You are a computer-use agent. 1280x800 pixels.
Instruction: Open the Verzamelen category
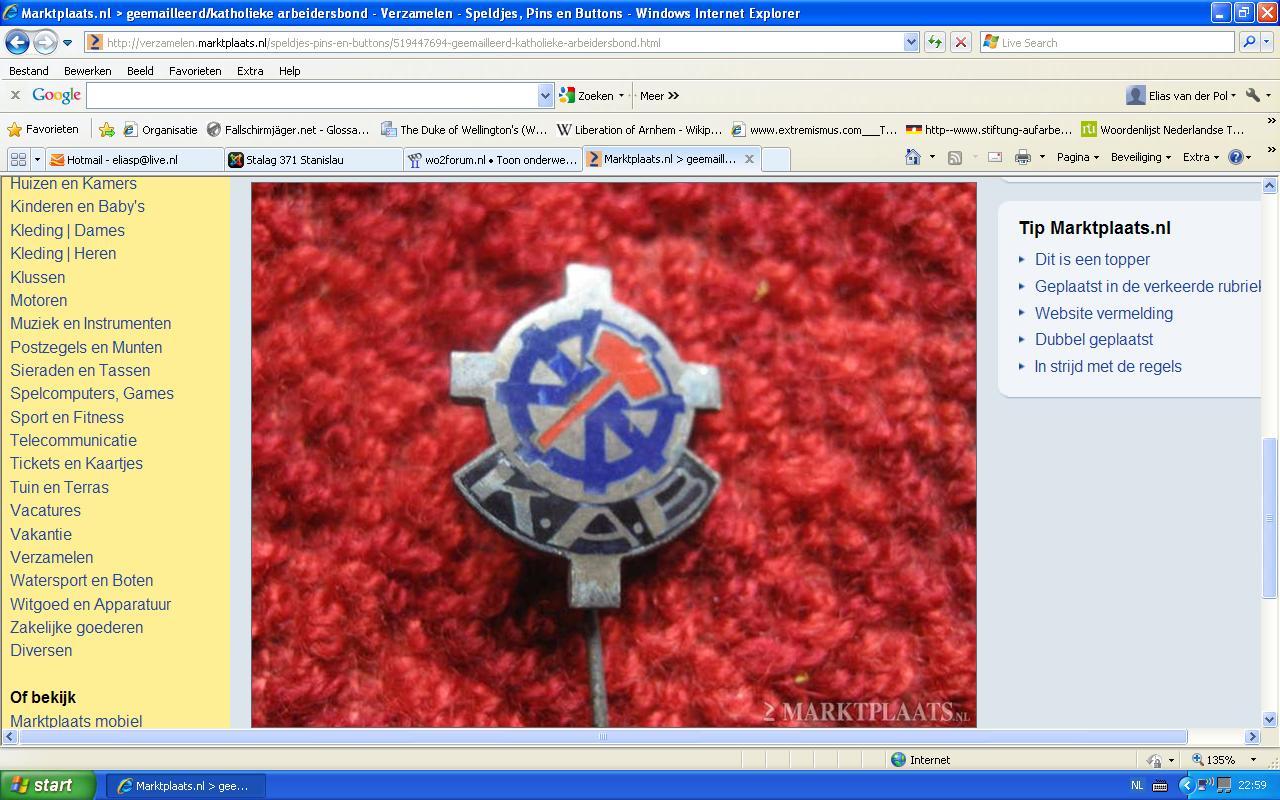tap(51, 557)
